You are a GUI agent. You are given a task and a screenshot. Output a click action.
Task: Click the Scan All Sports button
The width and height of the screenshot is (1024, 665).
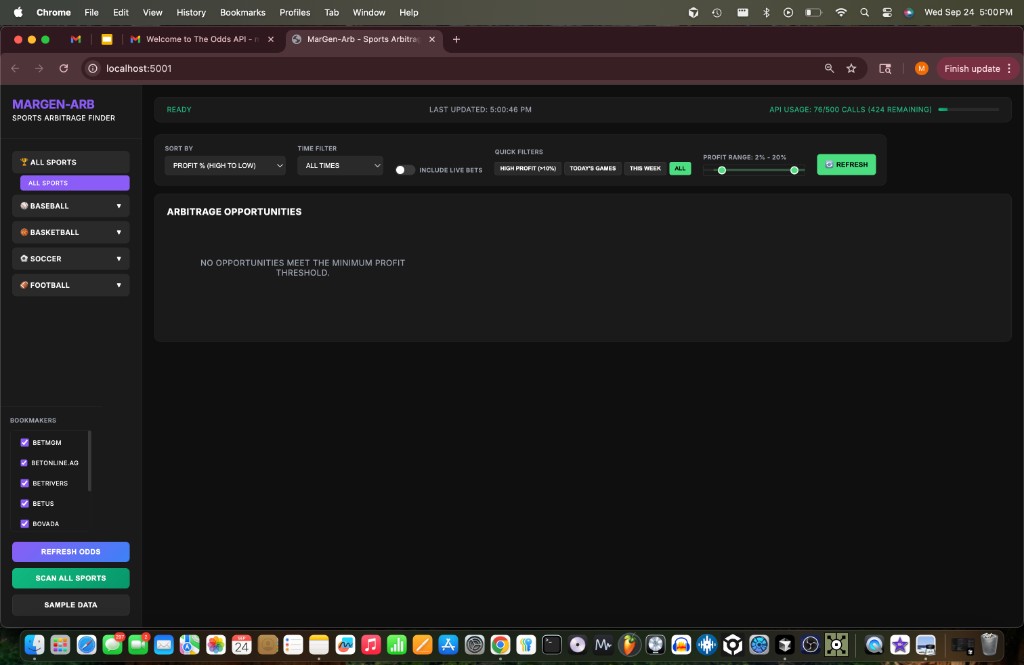point(71,578)
